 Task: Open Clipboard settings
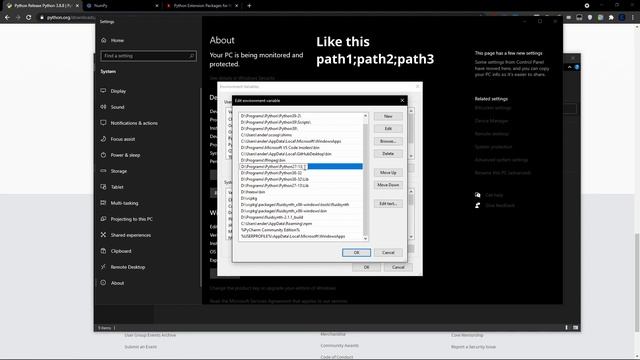(x=121, y=251)
